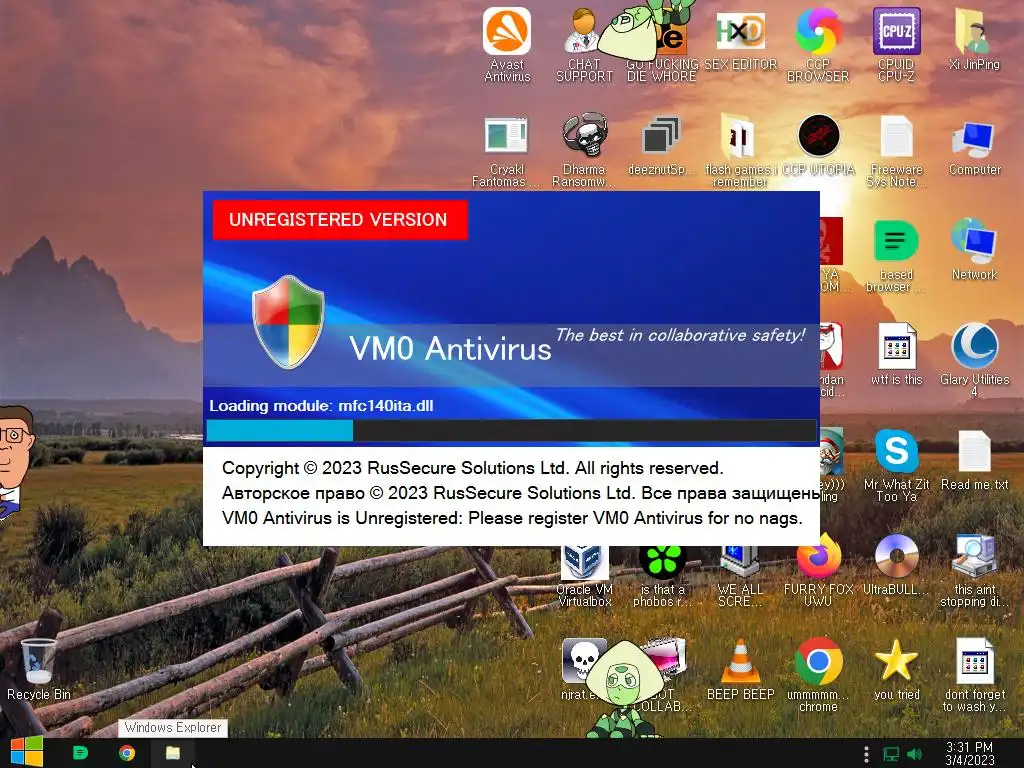Open the Avast Antivirus desktop icon
This screenshot has height=768, width=1024.
point(507,44)
